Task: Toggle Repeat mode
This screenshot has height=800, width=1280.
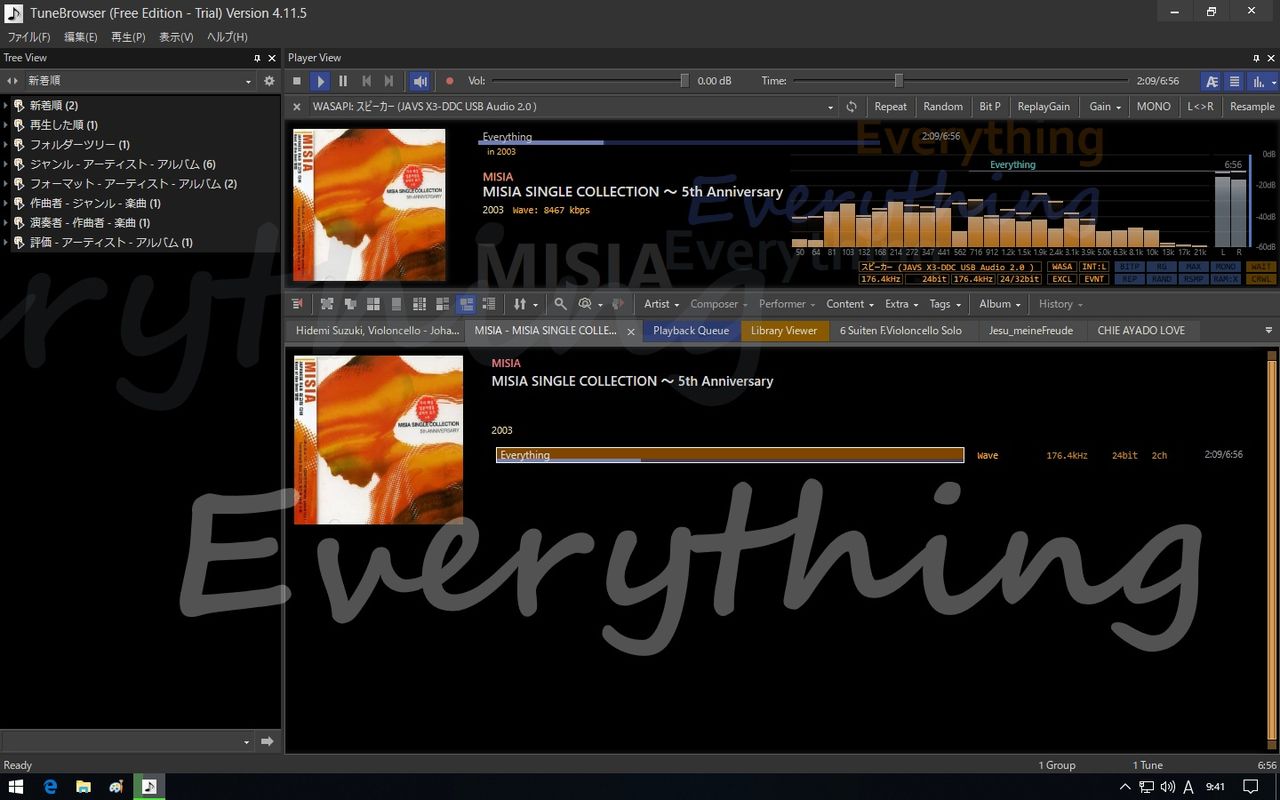Action: (890, 107)
